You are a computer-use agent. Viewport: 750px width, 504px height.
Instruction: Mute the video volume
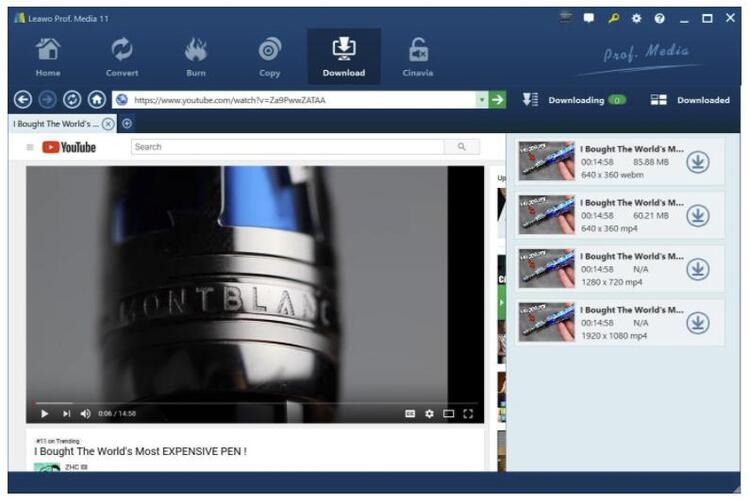[86, 414]
